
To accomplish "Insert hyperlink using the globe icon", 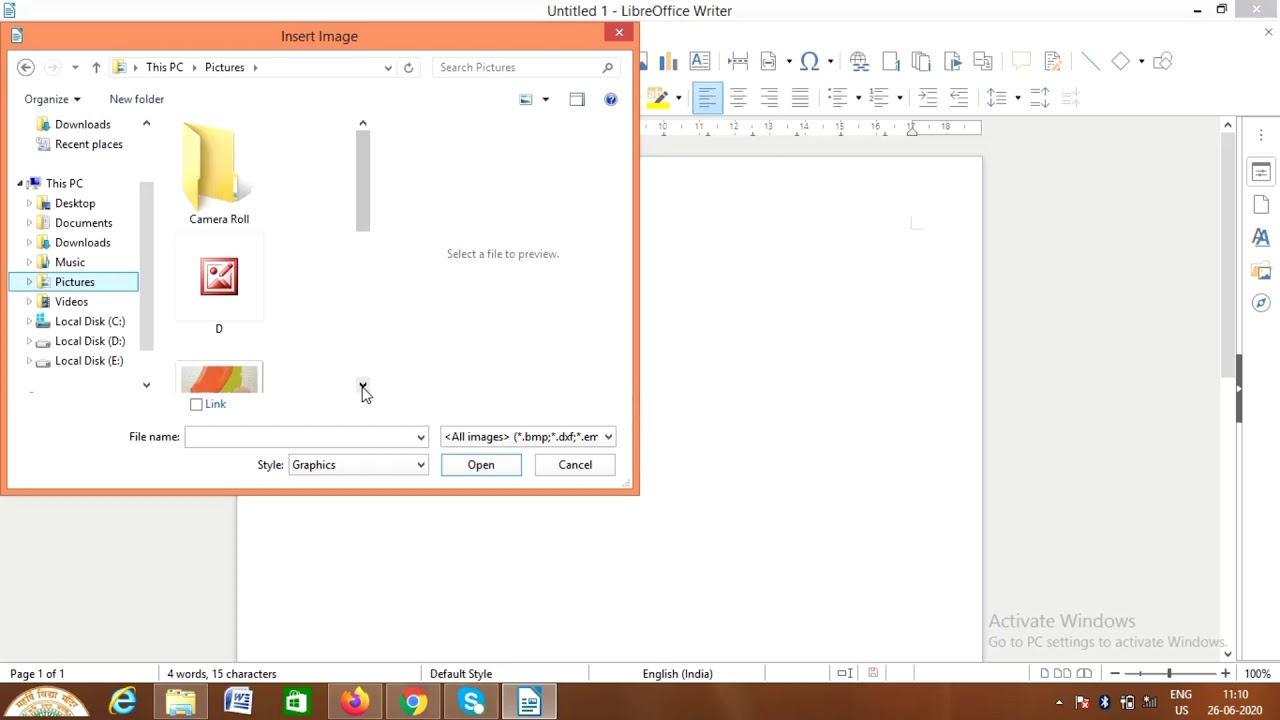I will (859, 61).
